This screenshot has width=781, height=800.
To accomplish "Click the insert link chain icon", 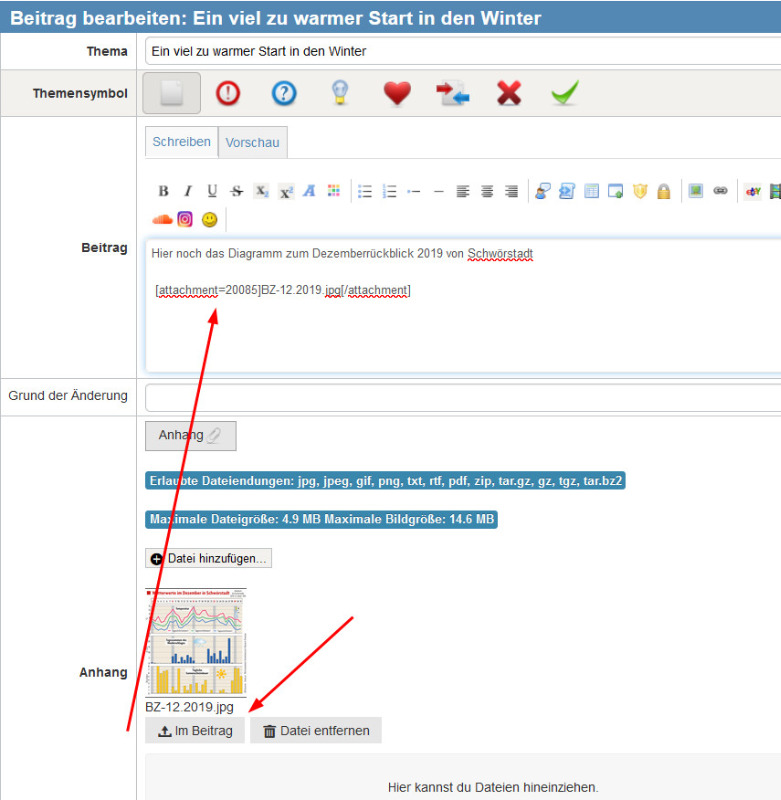I will [x=720, y=191].
